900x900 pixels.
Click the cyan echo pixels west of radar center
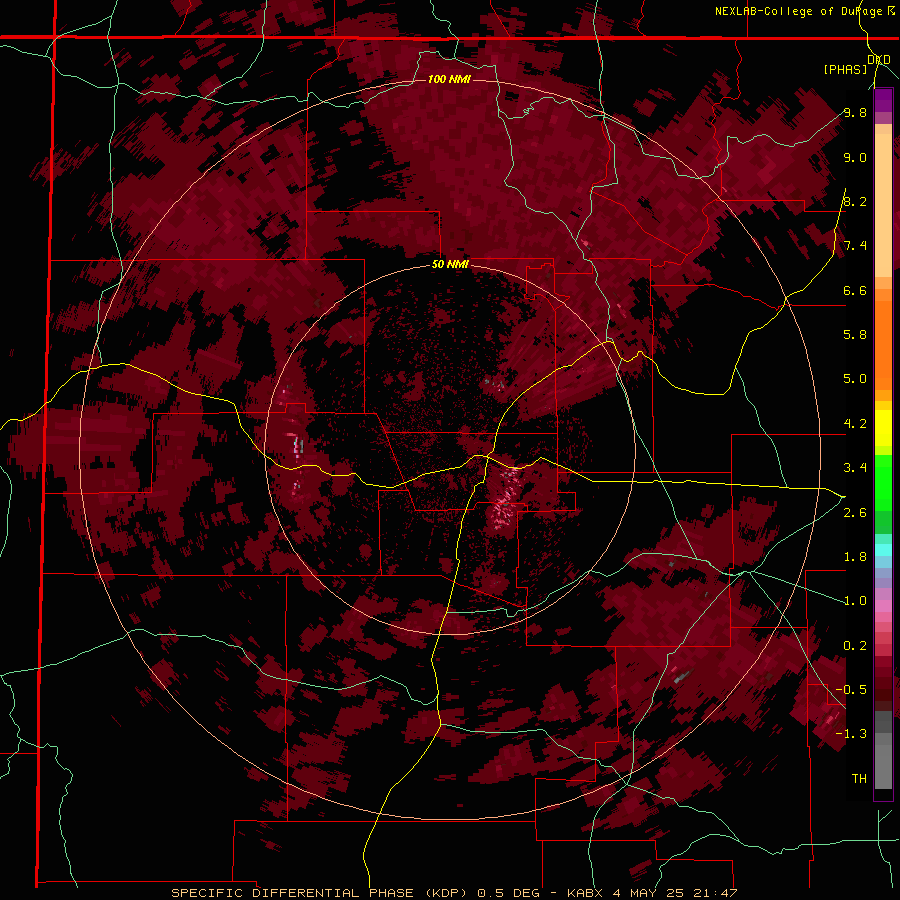298,445
